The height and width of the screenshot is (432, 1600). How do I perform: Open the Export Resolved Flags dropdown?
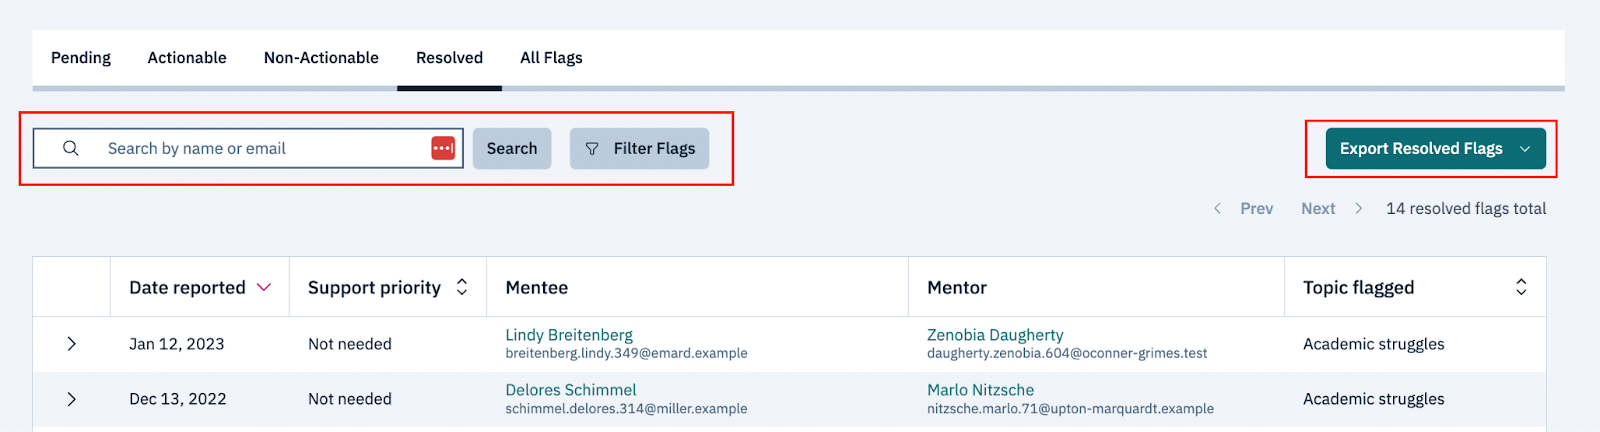[1436, 148]
